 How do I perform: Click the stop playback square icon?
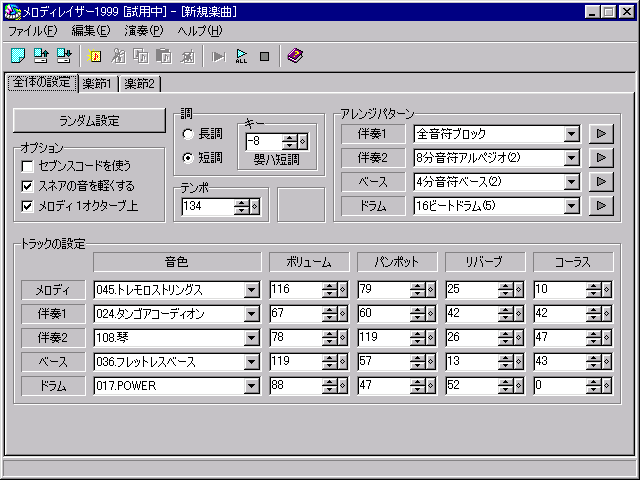(264, 56)
